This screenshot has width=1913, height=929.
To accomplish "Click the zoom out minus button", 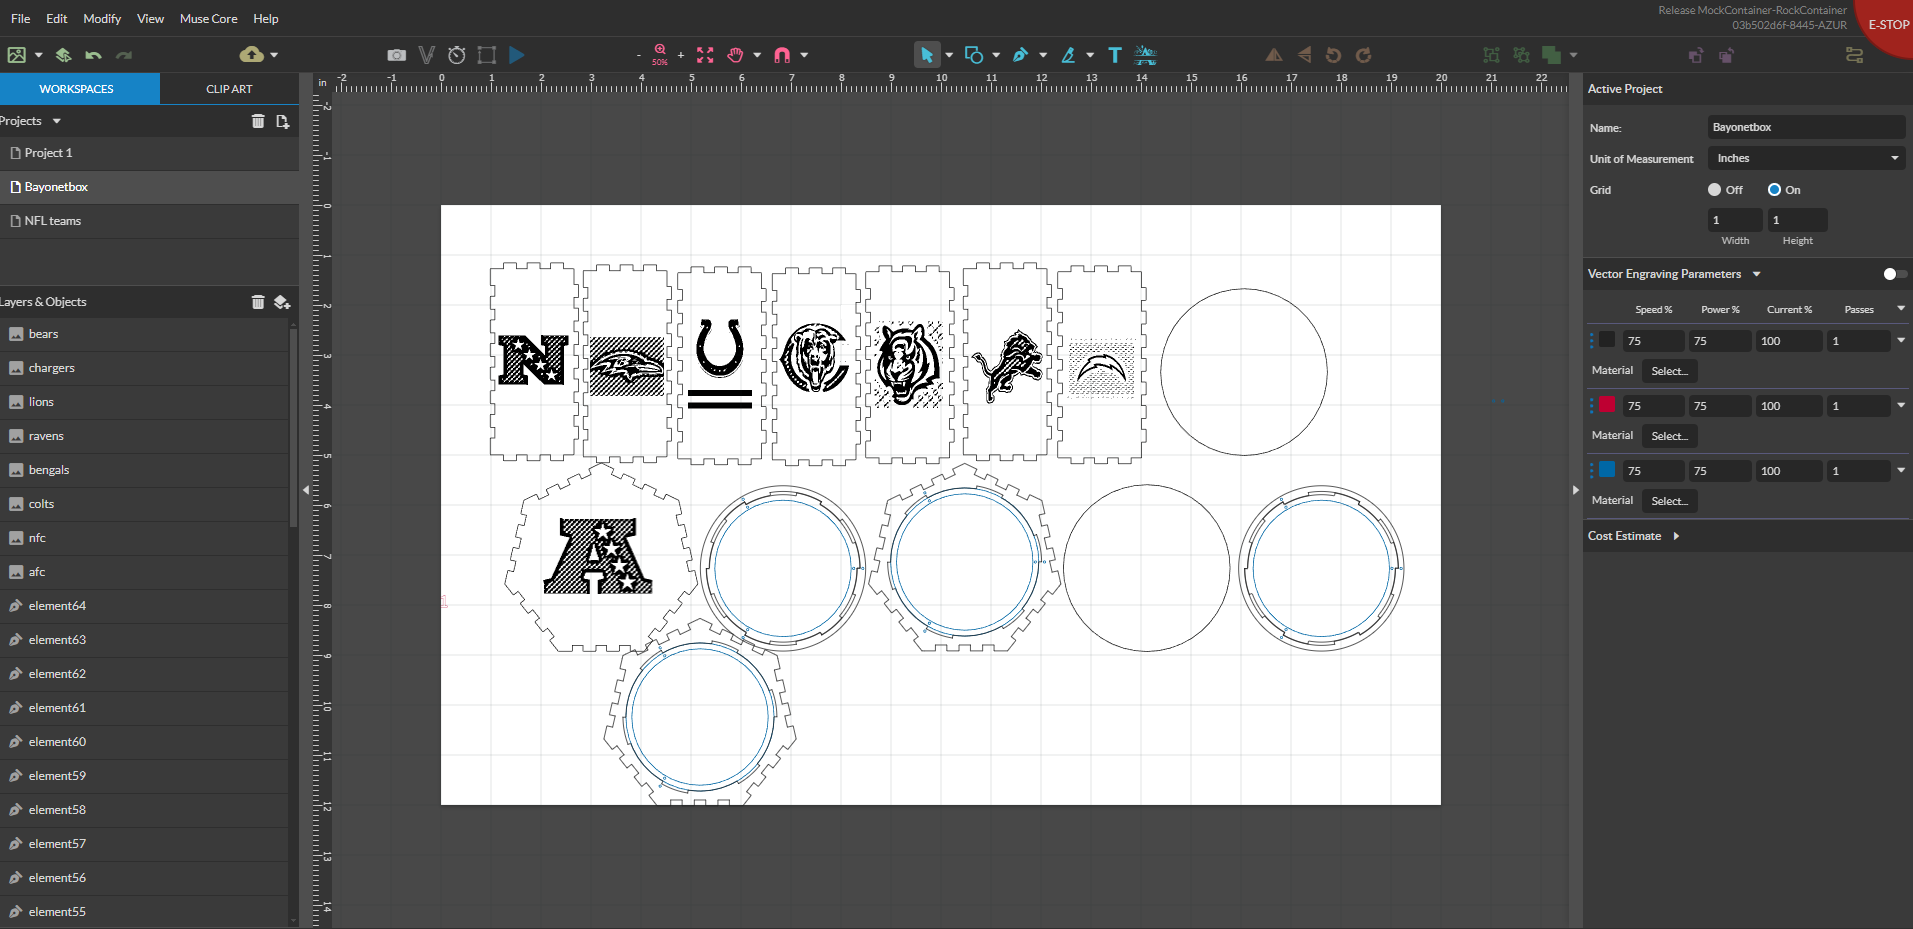I will point(639,56).
